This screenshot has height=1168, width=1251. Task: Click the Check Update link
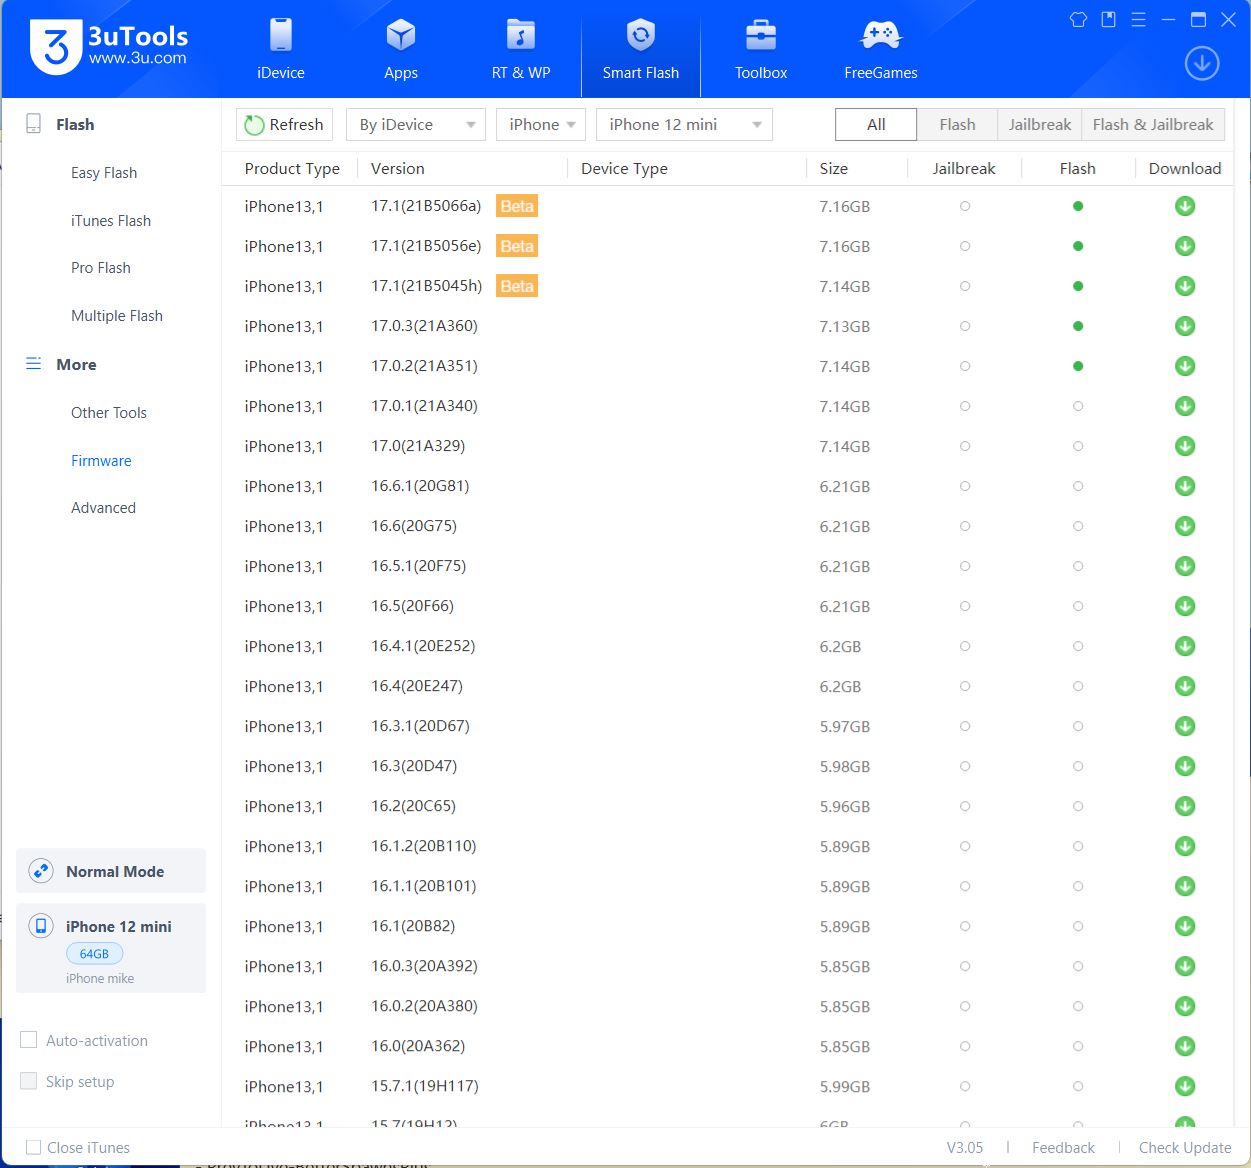(x=1185, y=1148)
